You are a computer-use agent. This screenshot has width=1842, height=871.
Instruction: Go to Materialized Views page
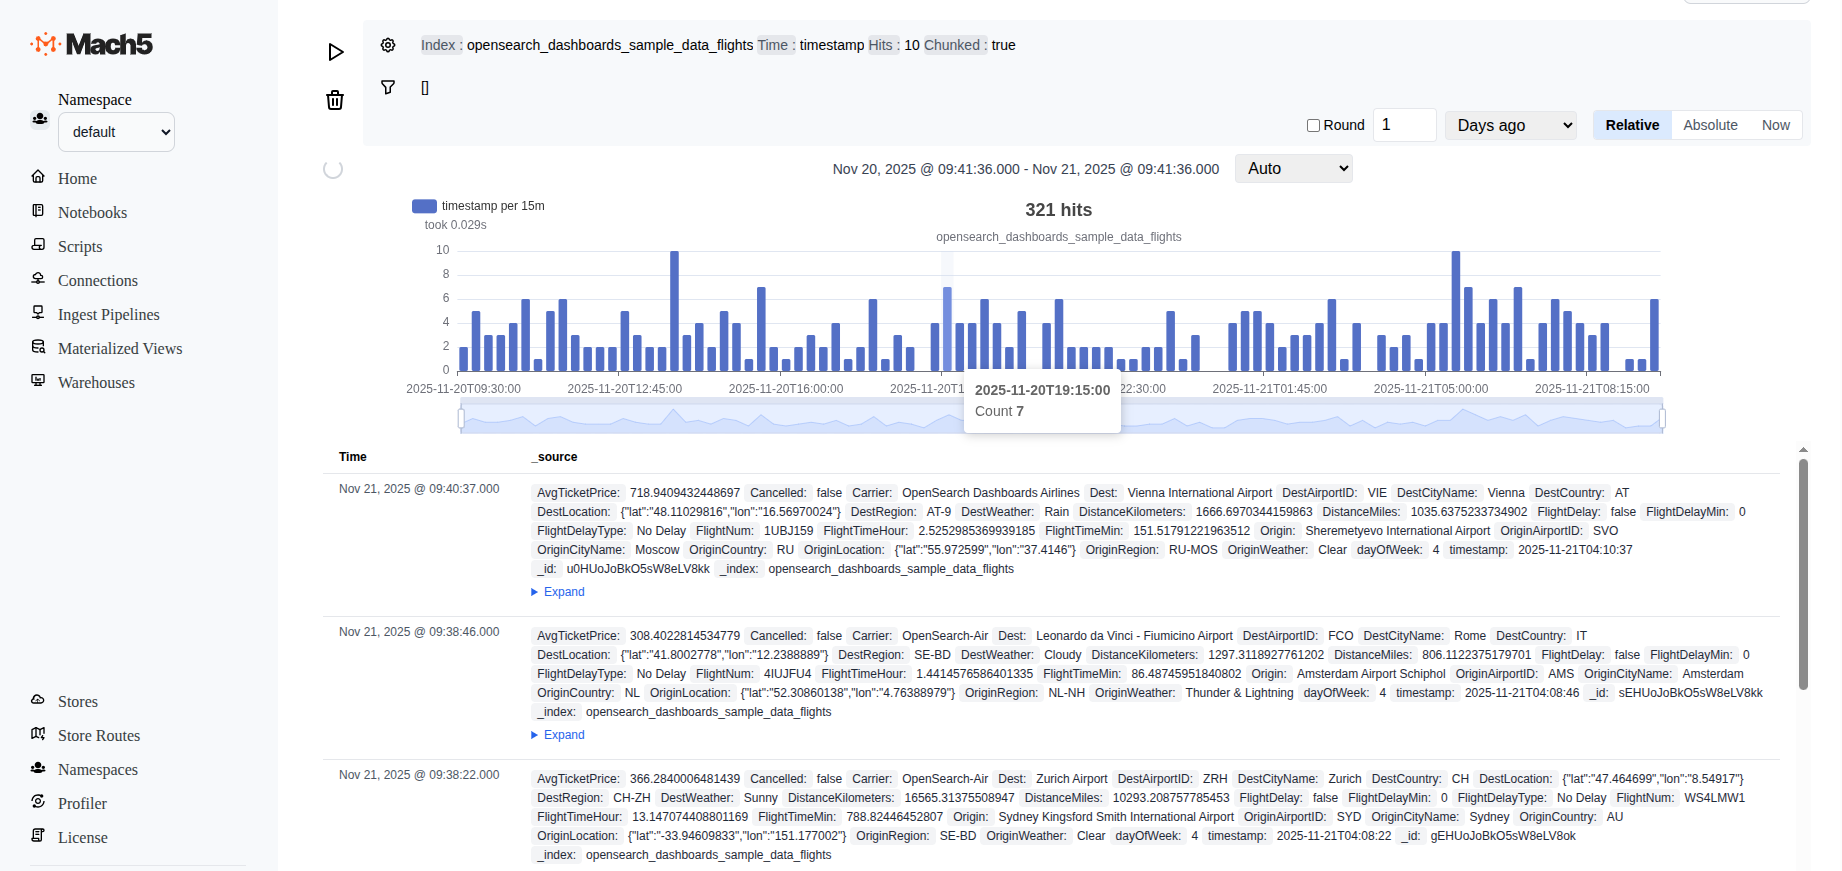[119, 348]
